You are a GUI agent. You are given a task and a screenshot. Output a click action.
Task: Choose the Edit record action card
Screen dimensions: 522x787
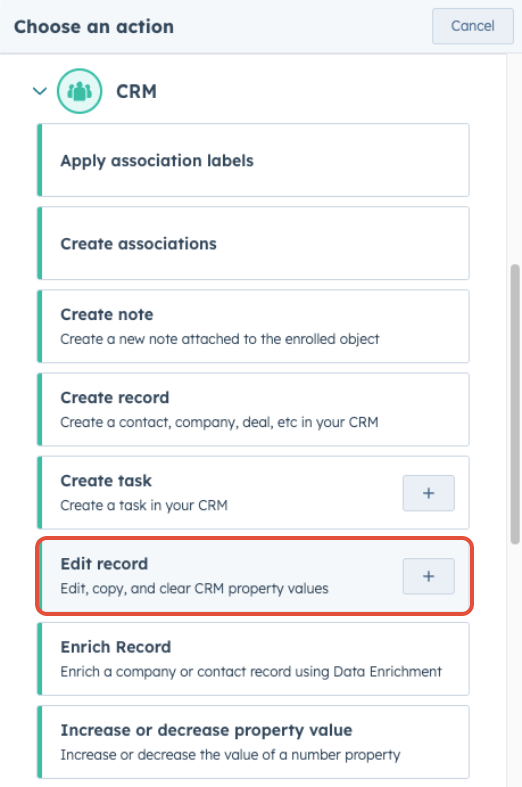click(x=253, y=576)
